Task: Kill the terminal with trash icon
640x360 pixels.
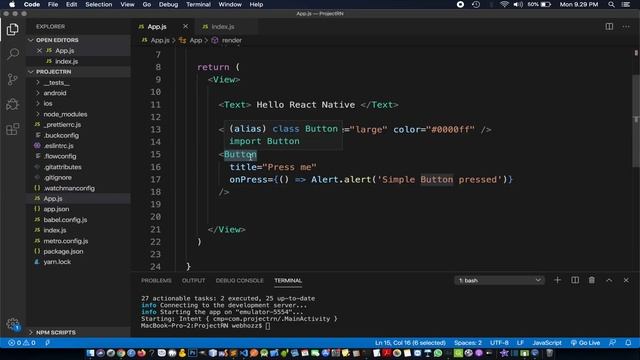Action: [592, 280]
